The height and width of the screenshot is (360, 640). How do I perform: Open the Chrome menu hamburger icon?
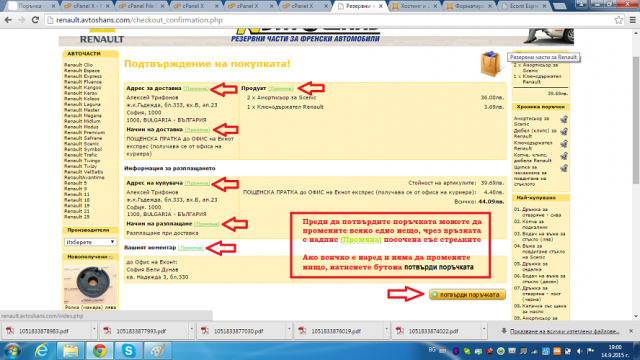(632, 20)
